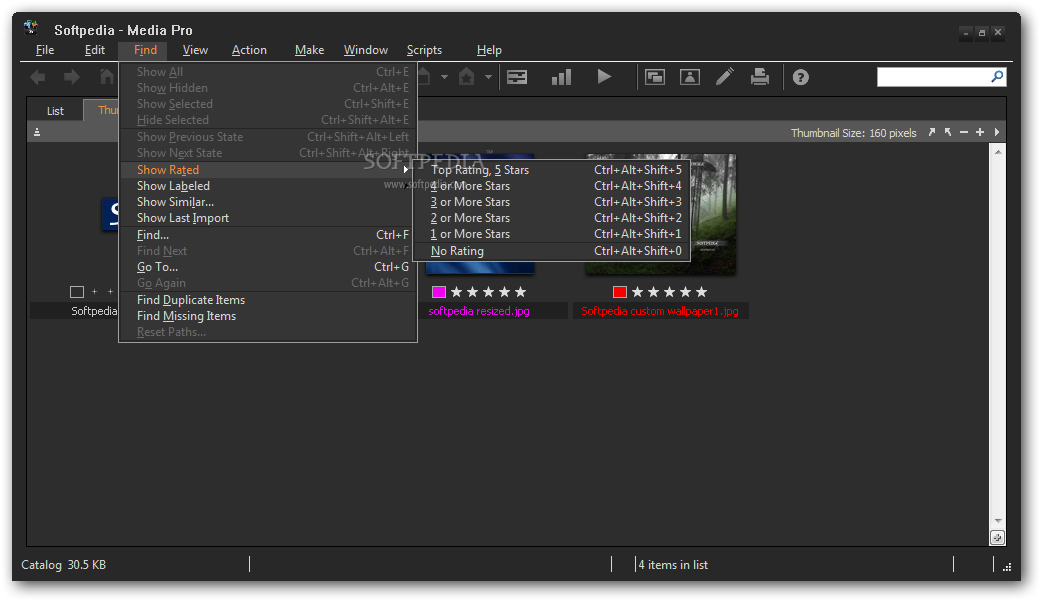Open the View menu
1041x601 pixels.
point(195,50)
